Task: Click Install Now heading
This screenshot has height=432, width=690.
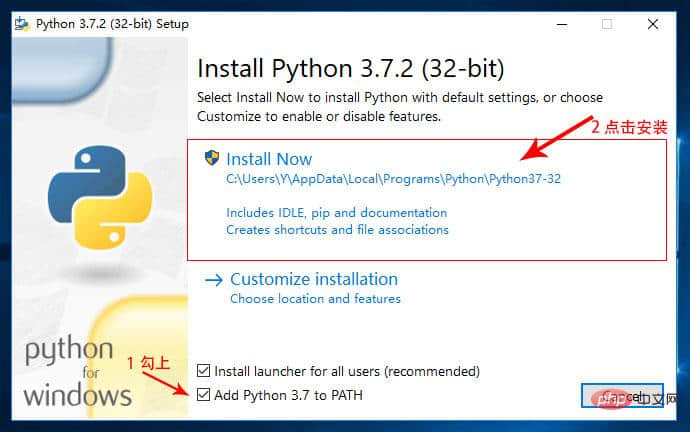Action: pos(269,159)
